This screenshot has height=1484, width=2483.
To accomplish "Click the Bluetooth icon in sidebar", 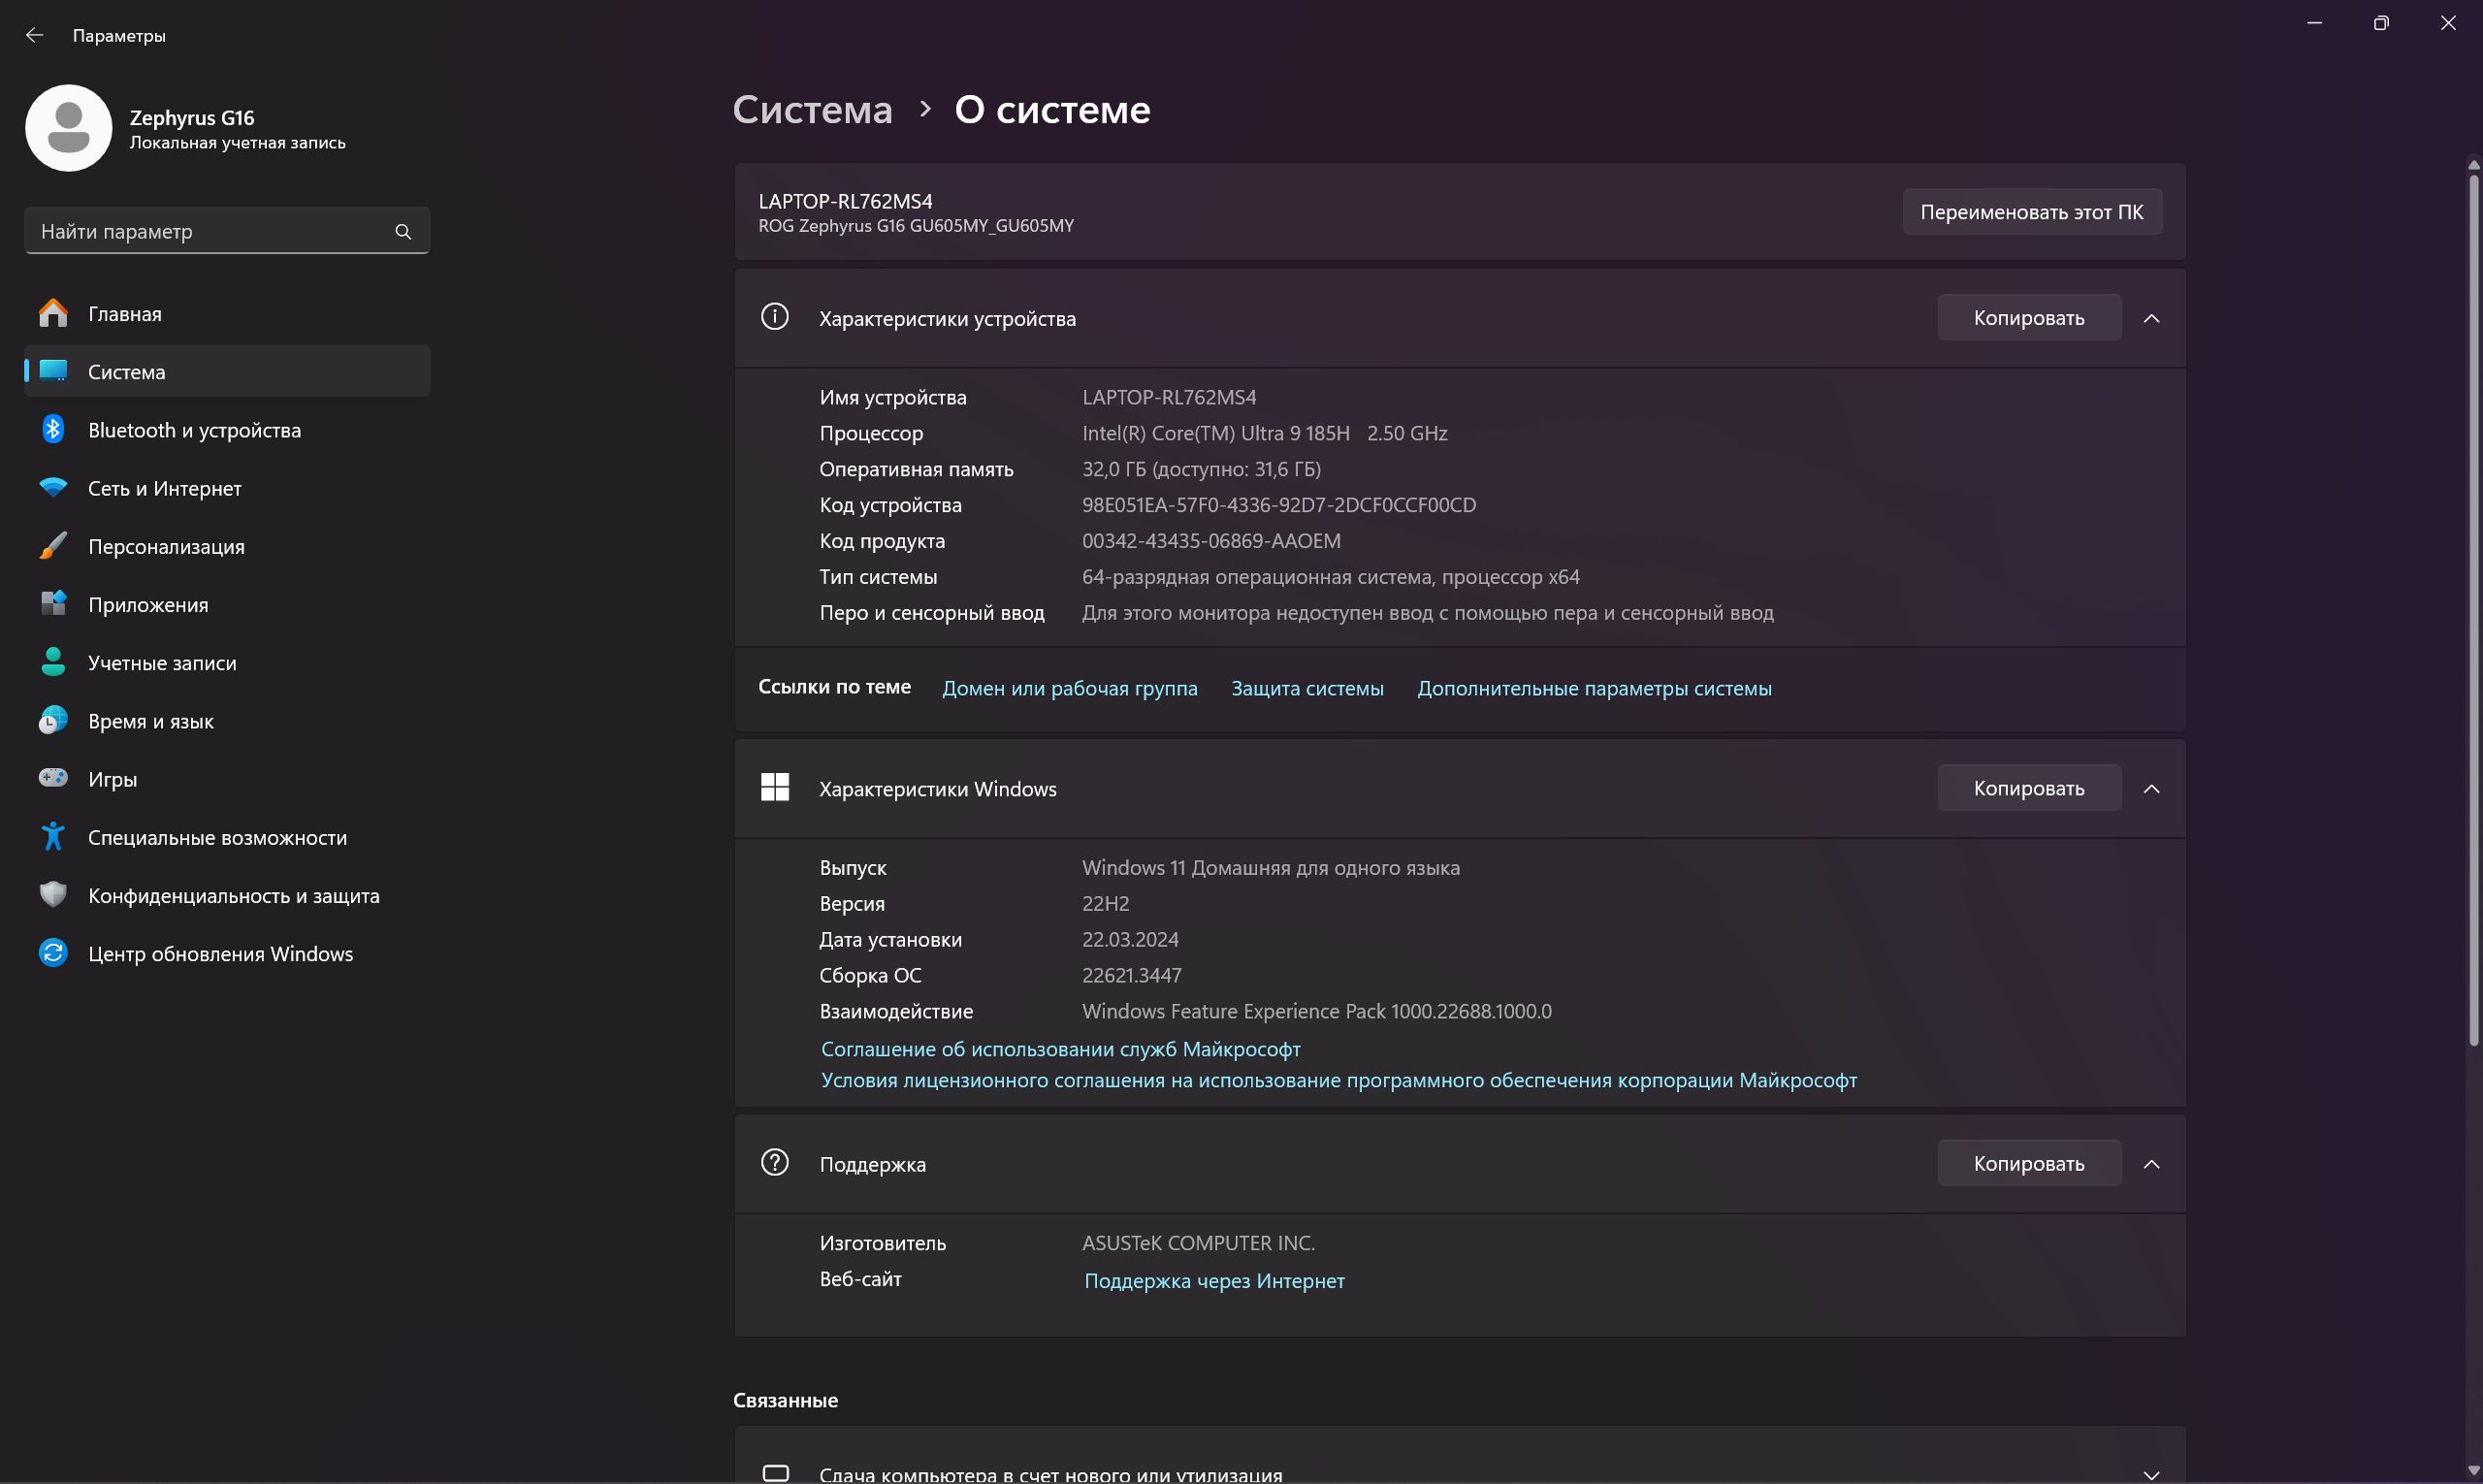I will pos(53,430).
